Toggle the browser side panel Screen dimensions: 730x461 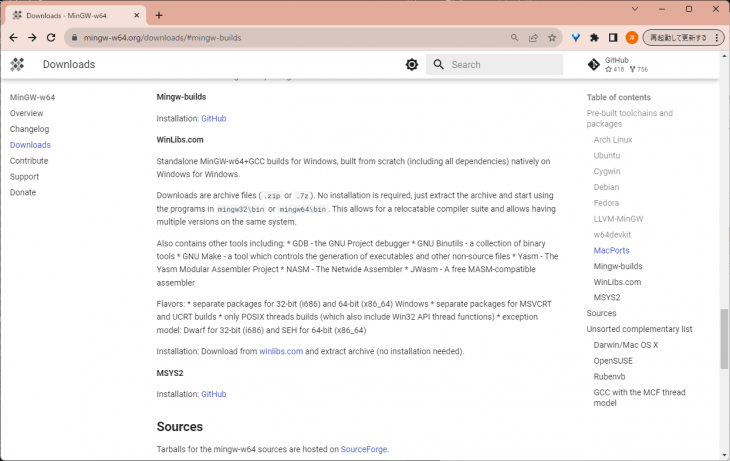(613, 37)
